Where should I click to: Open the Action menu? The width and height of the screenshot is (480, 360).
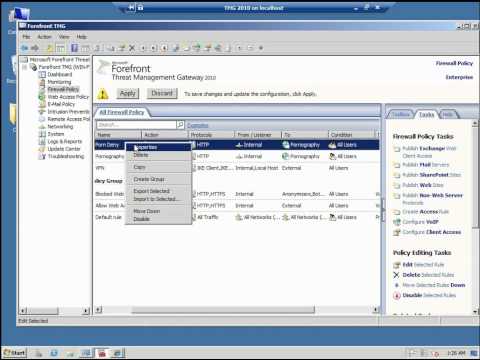44,37
